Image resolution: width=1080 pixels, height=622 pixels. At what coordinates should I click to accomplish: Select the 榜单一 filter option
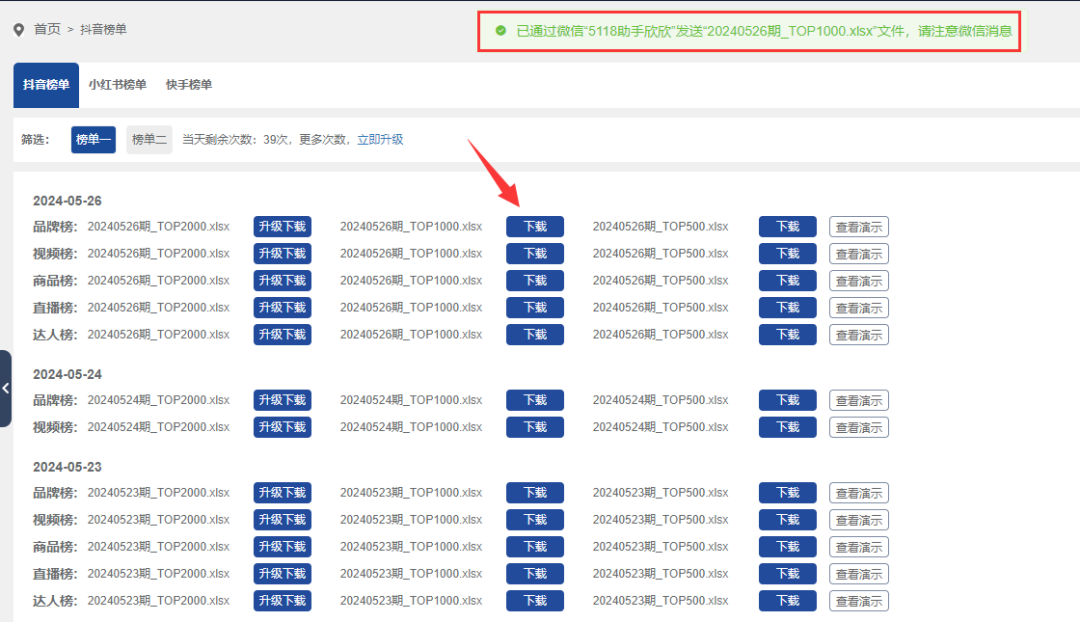click(93, 139)
